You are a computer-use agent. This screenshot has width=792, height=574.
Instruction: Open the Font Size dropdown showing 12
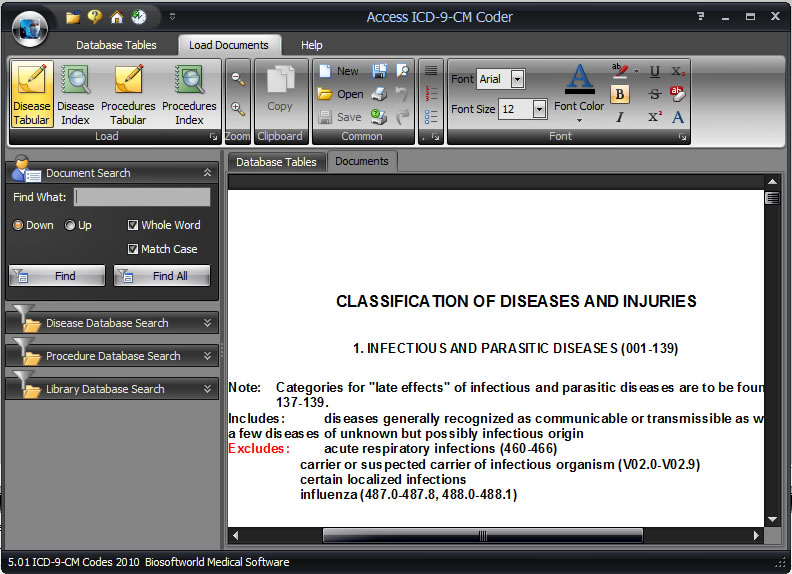click(x=539, y=109)
